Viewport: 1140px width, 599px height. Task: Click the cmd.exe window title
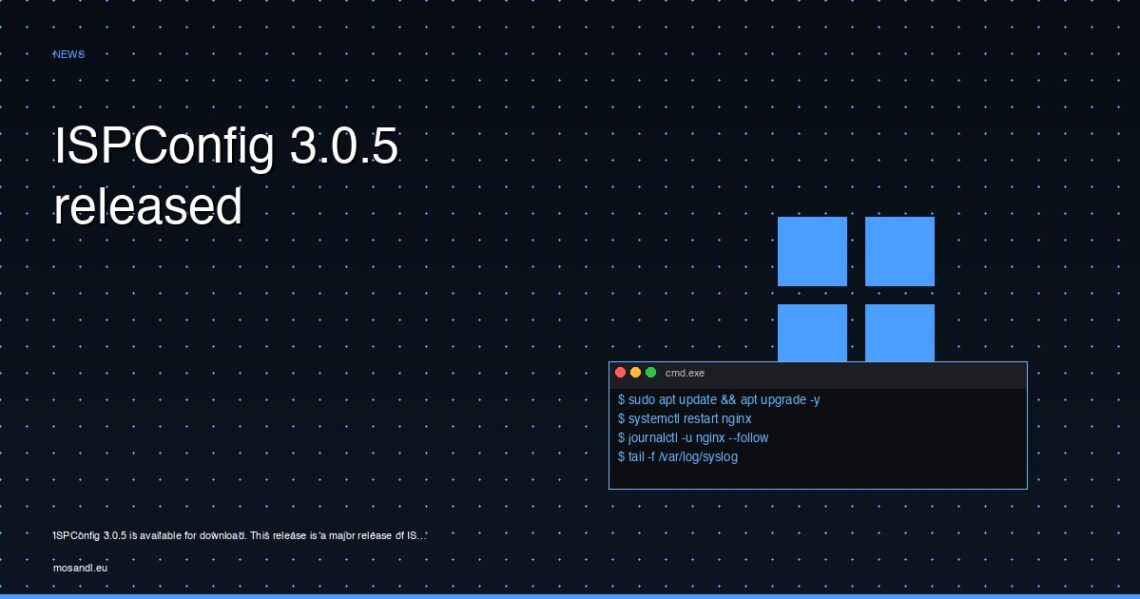(x=685, y=373)
